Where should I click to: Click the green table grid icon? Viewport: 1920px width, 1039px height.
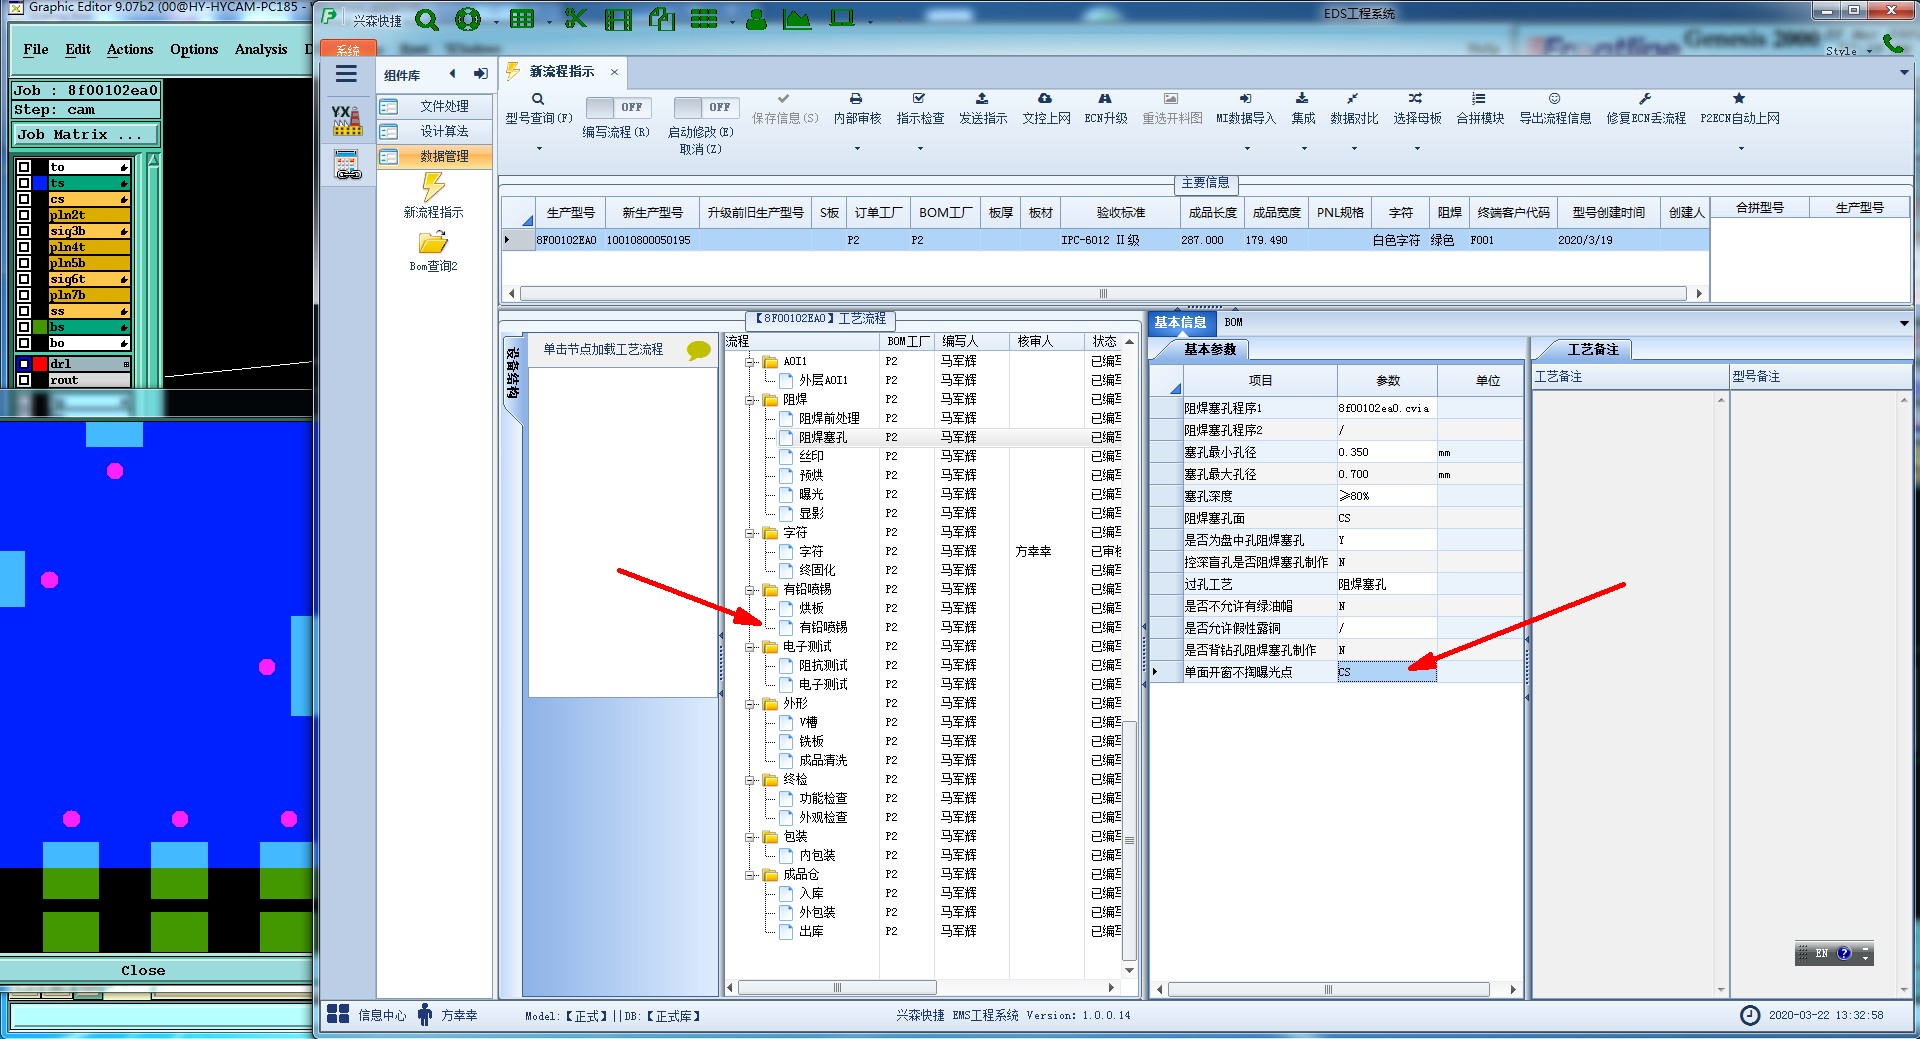(522, 19)
